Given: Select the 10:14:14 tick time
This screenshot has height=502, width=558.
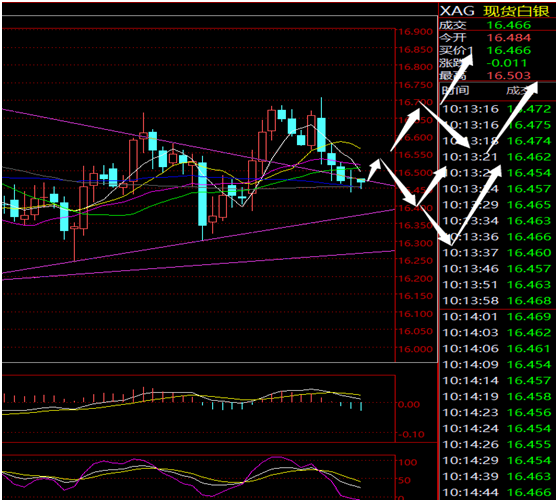Looking at the screenshot, I should (470, 381).
